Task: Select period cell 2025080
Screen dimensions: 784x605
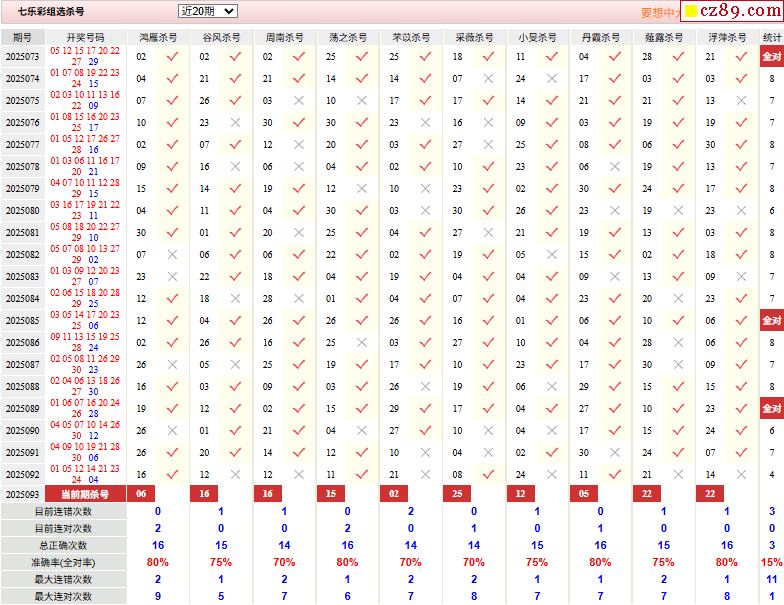Action: [22, 210]
